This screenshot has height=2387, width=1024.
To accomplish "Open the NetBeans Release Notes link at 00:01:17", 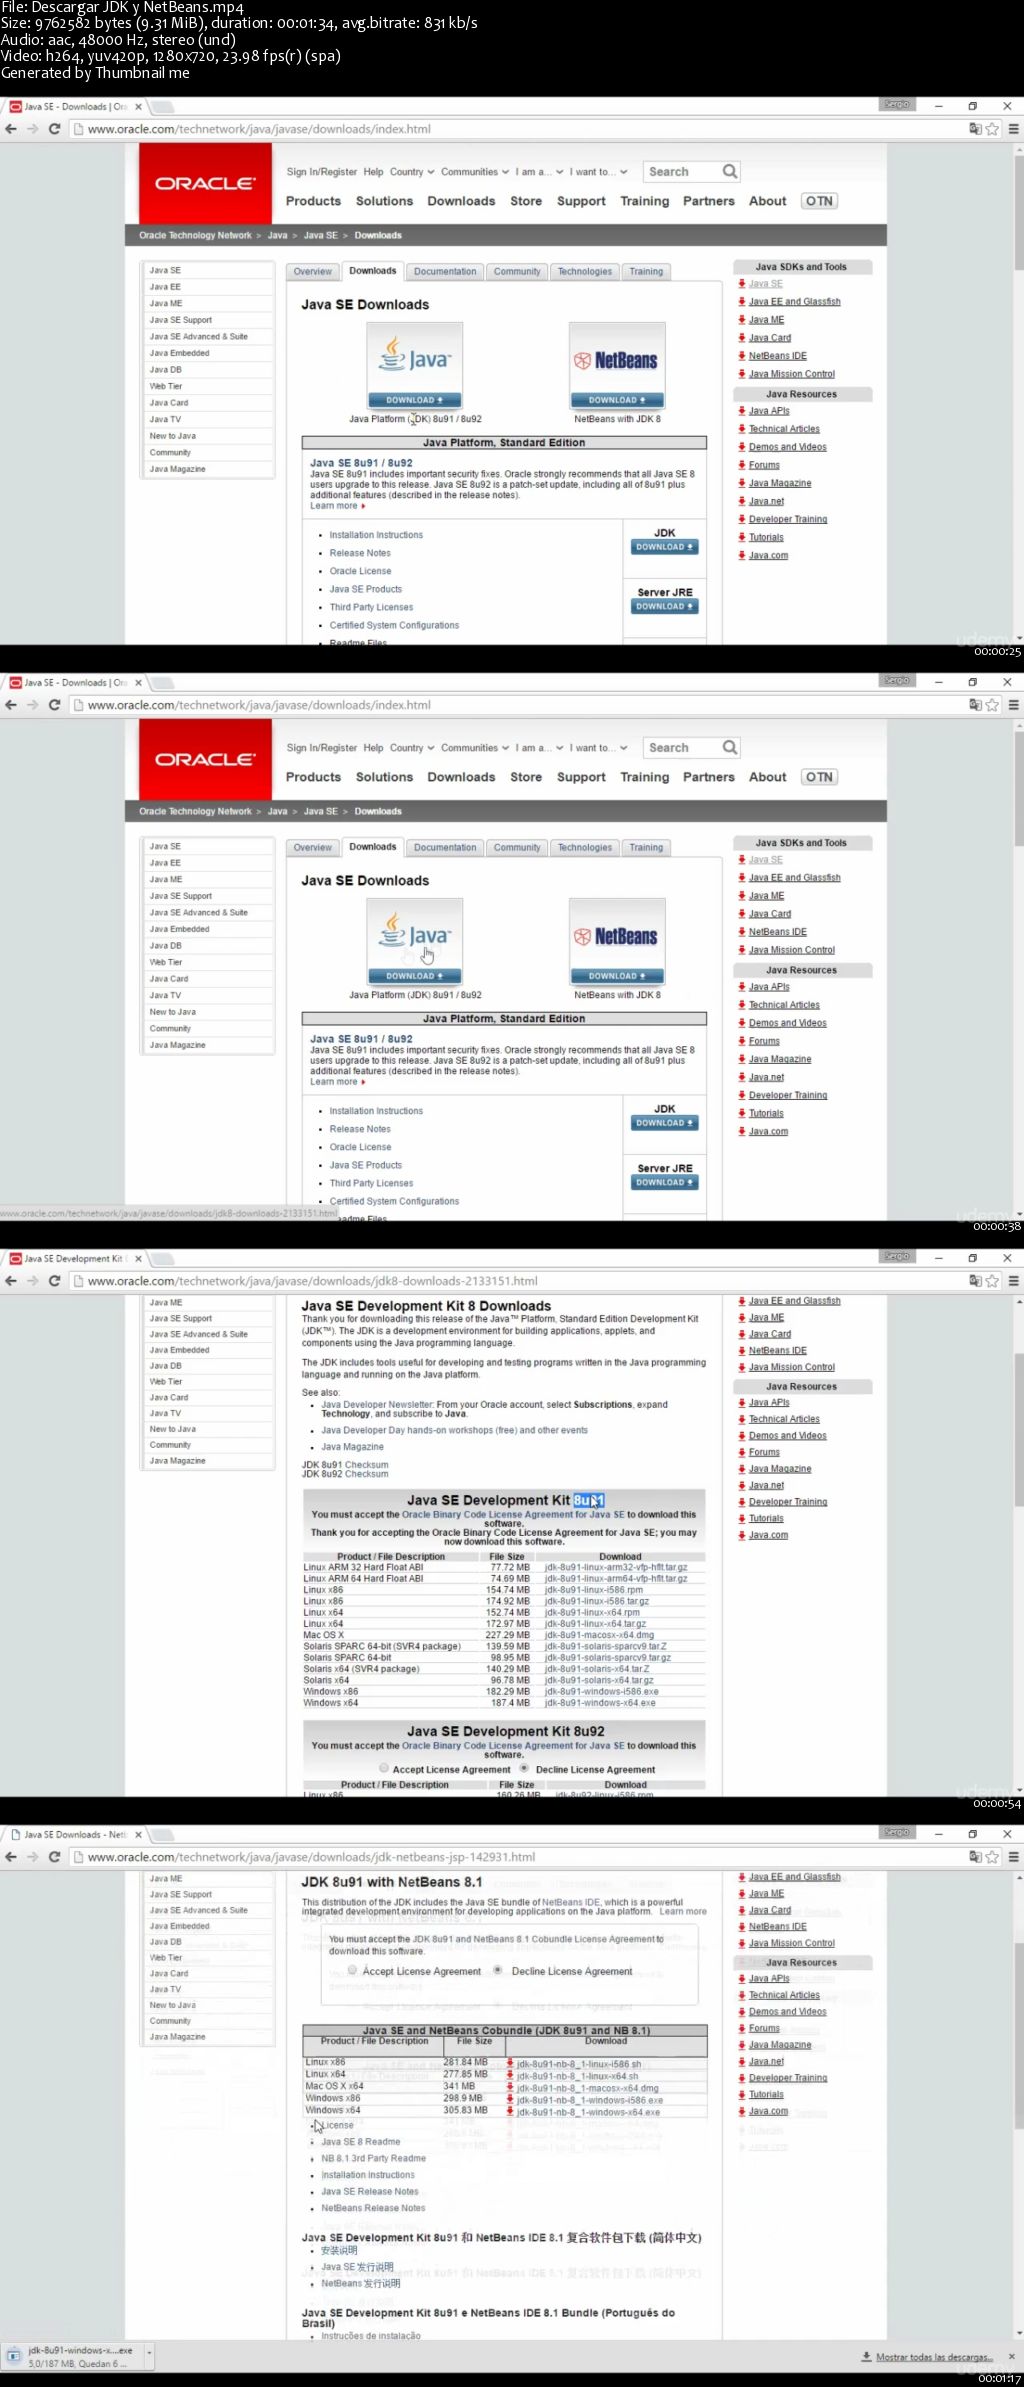I will 373,2208.
